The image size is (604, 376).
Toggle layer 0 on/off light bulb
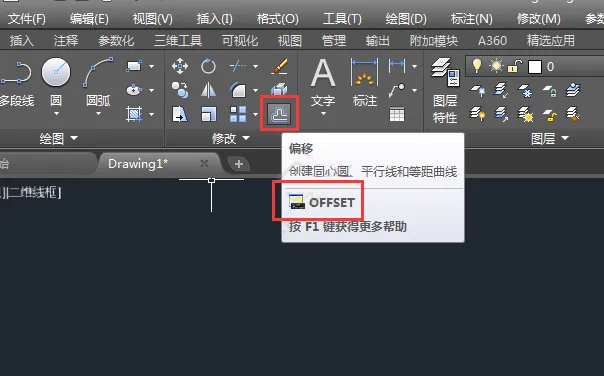(x=477, y=66)
